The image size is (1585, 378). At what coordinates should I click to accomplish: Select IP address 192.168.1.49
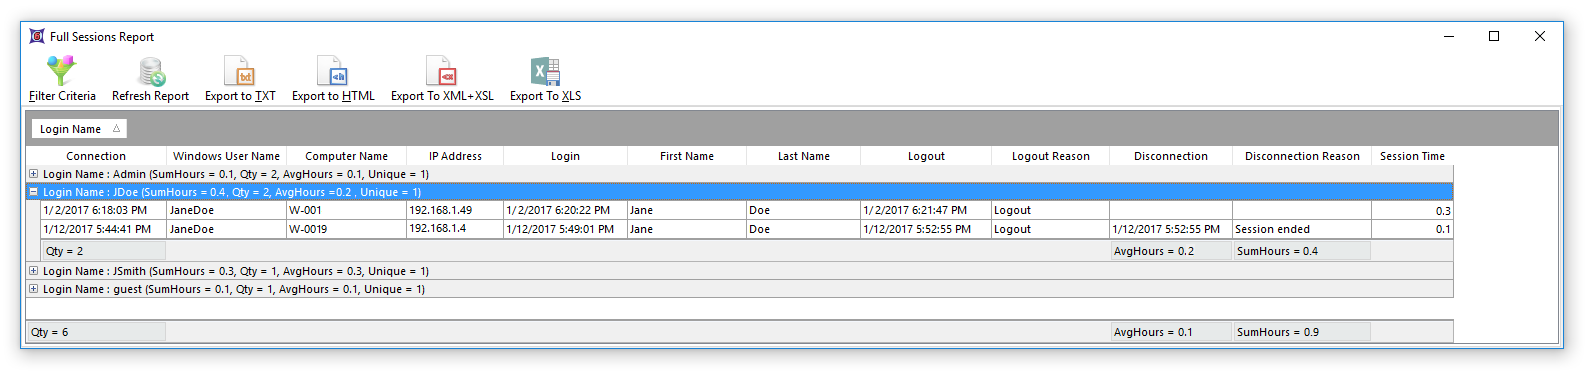coord(455,211)
